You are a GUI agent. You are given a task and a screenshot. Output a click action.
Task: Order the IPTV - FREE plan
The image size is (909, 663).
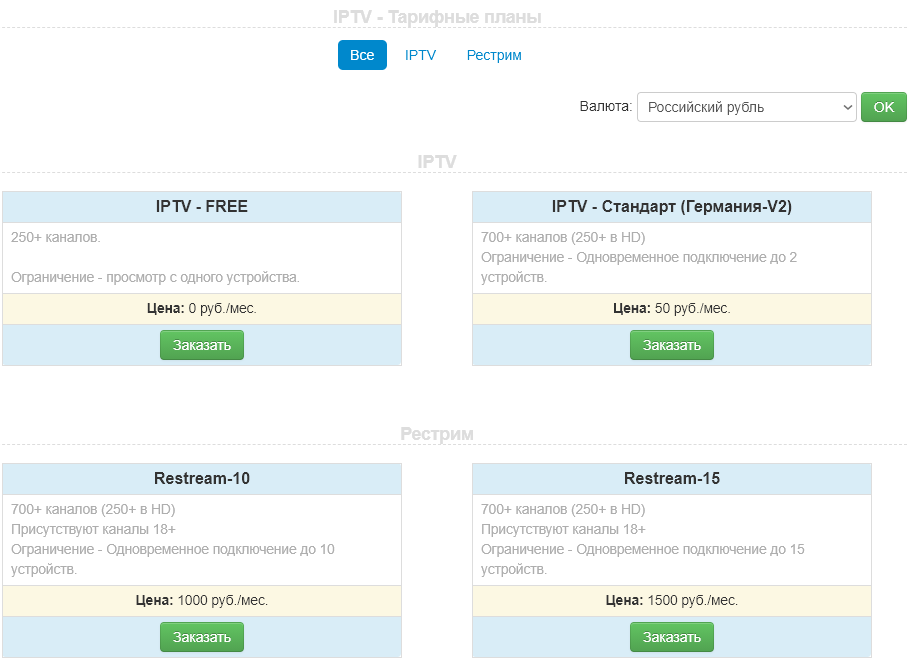click(x=202, y=345)
